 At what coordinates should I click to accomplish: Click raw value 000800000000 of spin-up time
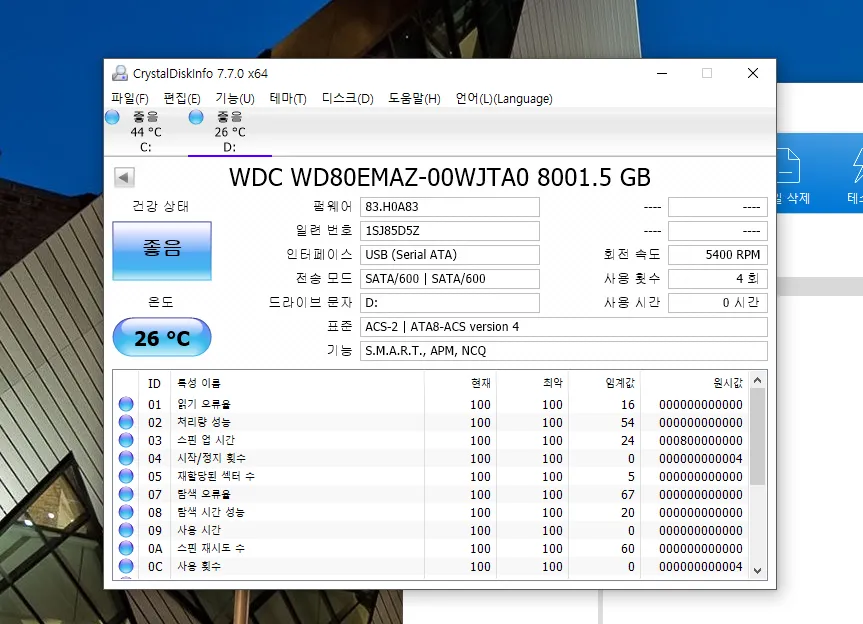click(701, 441)
